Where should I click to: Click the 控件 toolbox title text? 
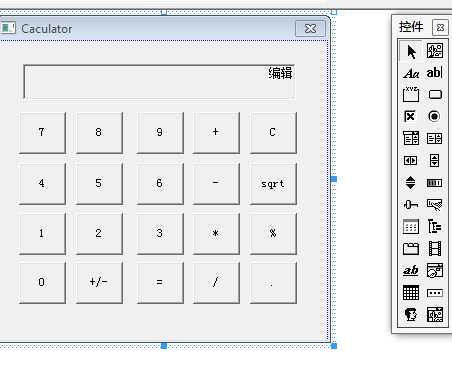point(411,27)
